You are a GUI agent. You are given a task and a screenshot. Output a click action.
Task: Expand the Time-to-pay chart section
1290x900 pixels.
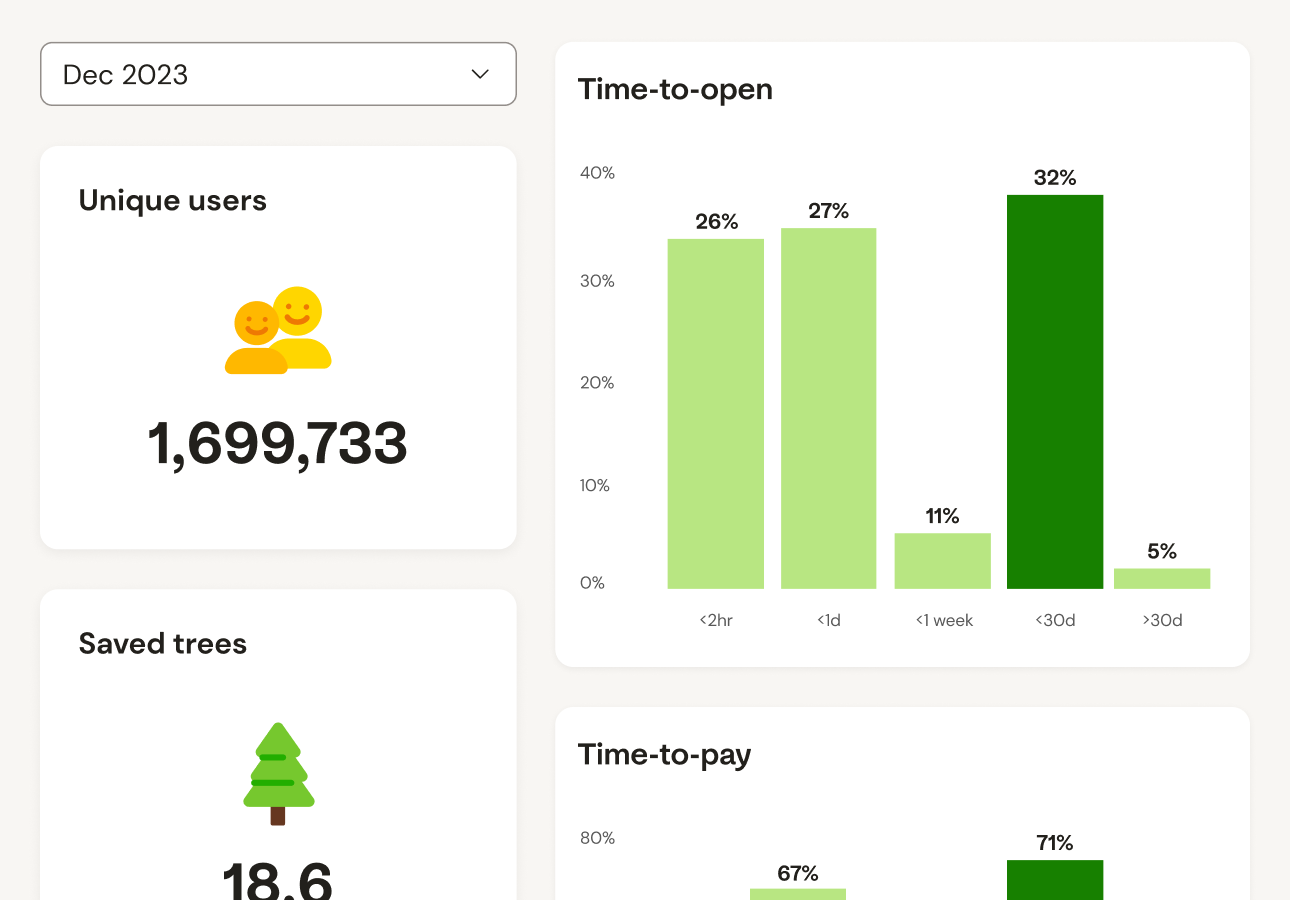[x=902, y=755]
